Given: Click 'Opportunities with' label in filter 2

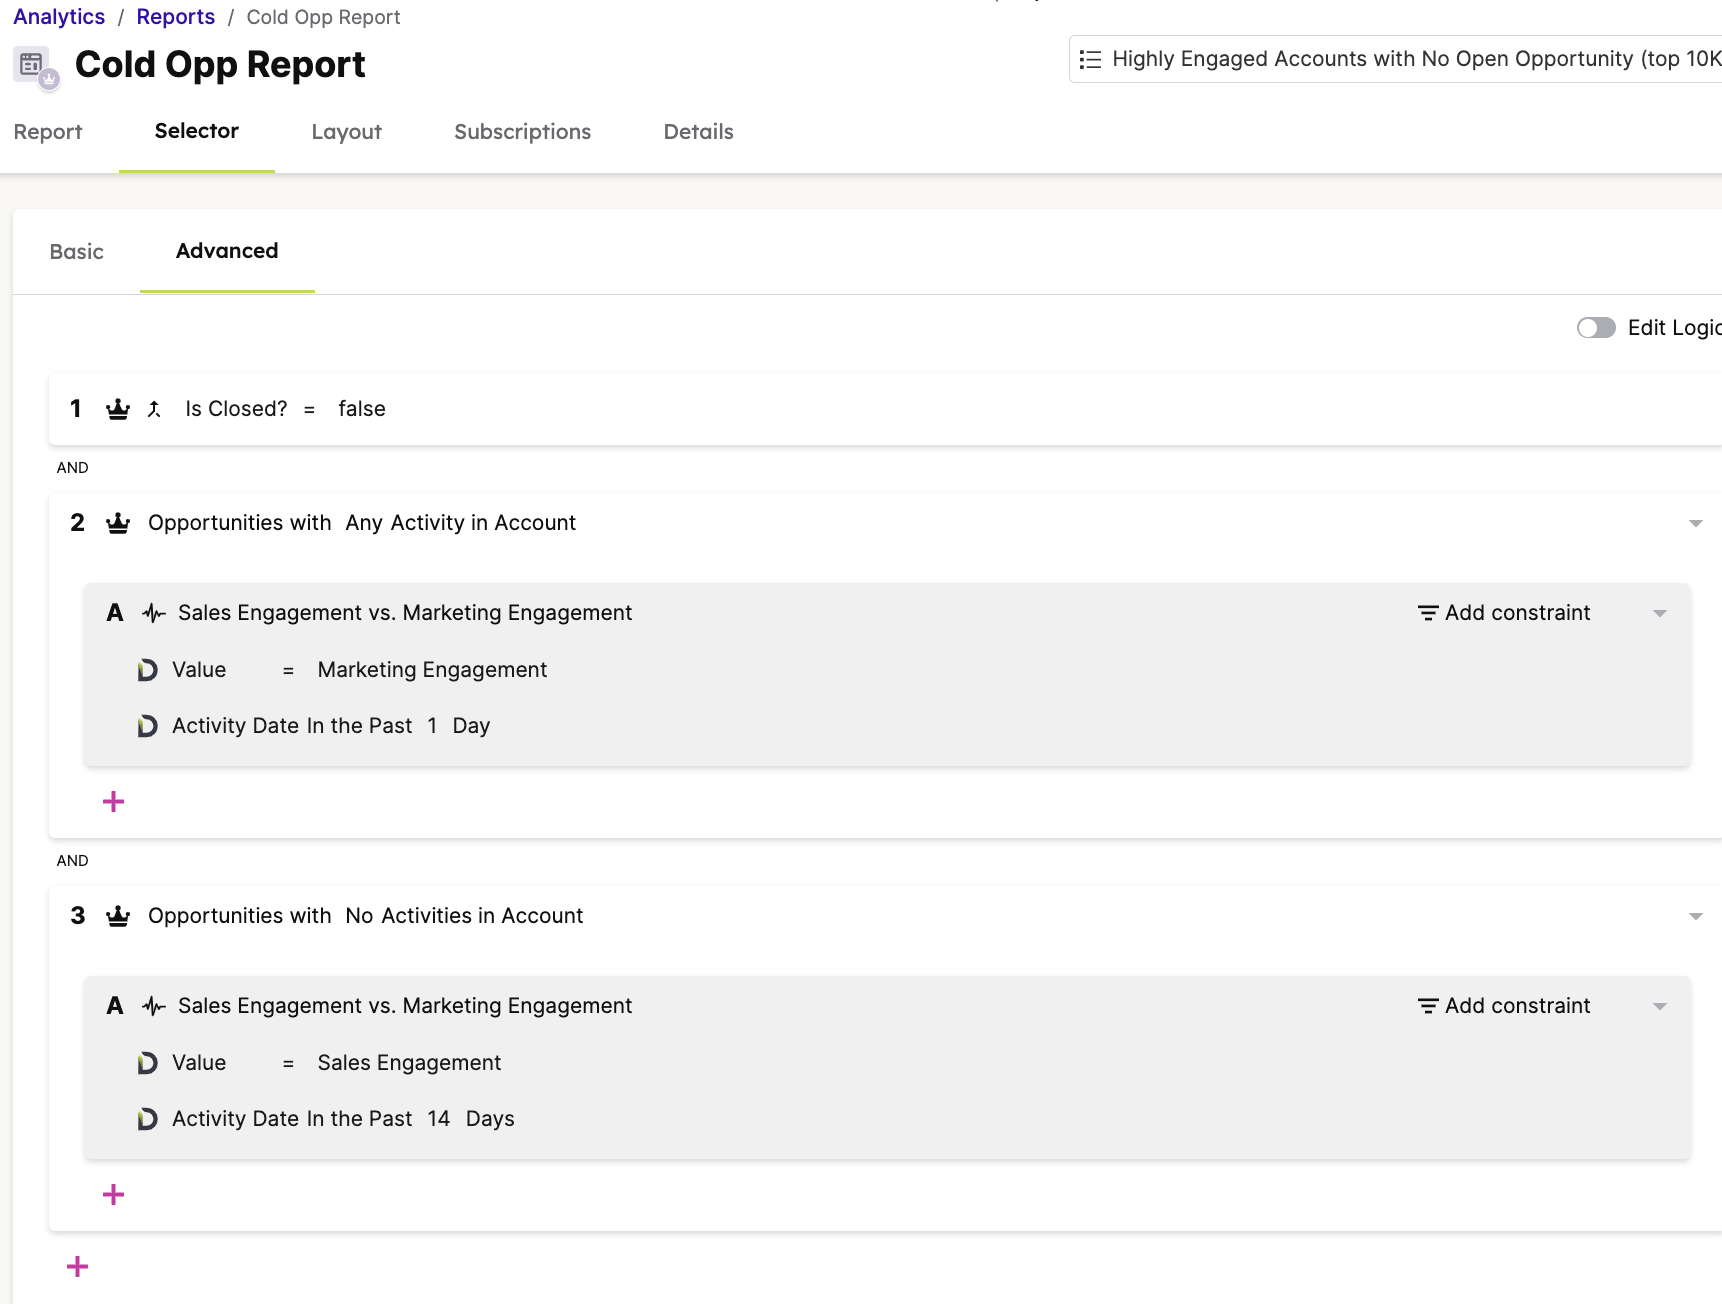Looking at the screenshot, I should pyautogui.click(x=240, y=523).
